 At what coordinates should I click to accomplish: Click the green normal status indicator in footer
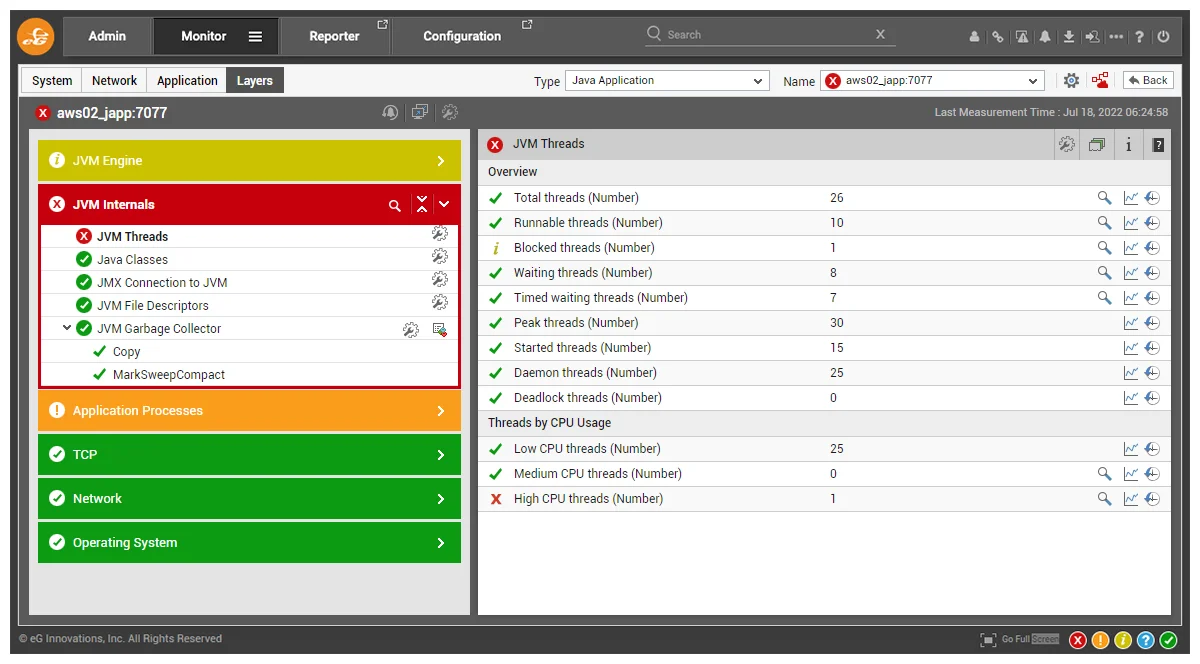1168,640
